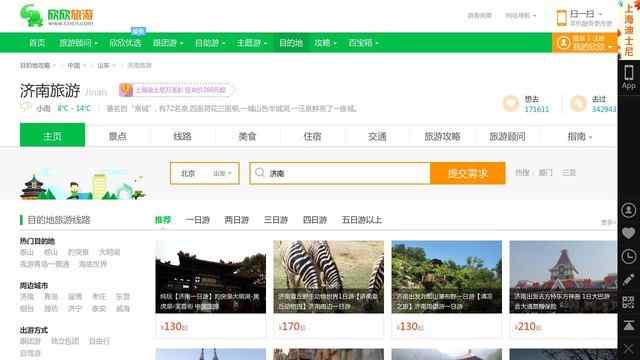Click the 山东 breadcrumb link
Viewport: 640px width, 360px height.
click(x=103, y=65)
